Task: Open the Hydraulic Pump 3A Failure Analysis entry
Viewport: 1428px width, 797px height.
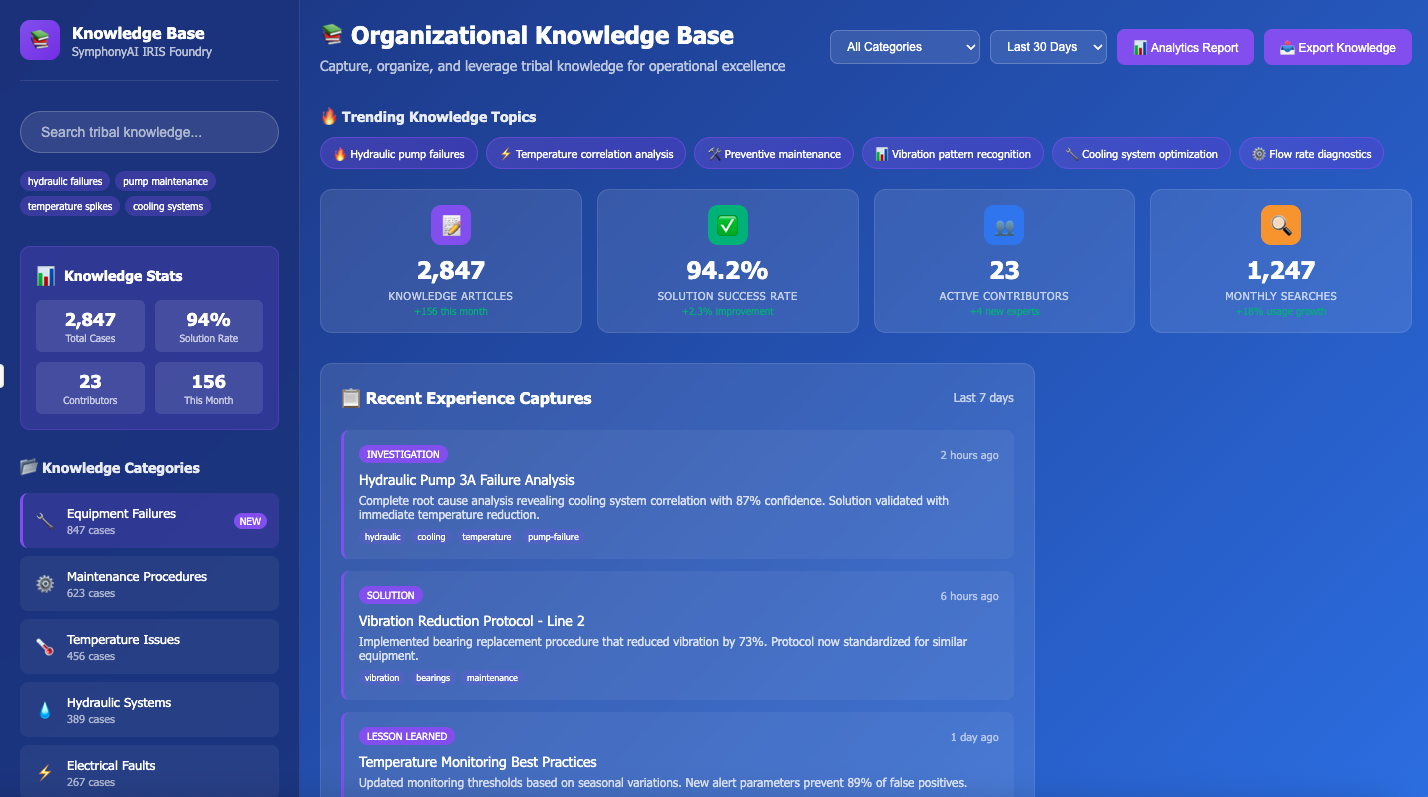Action: [x=467, y=480]
